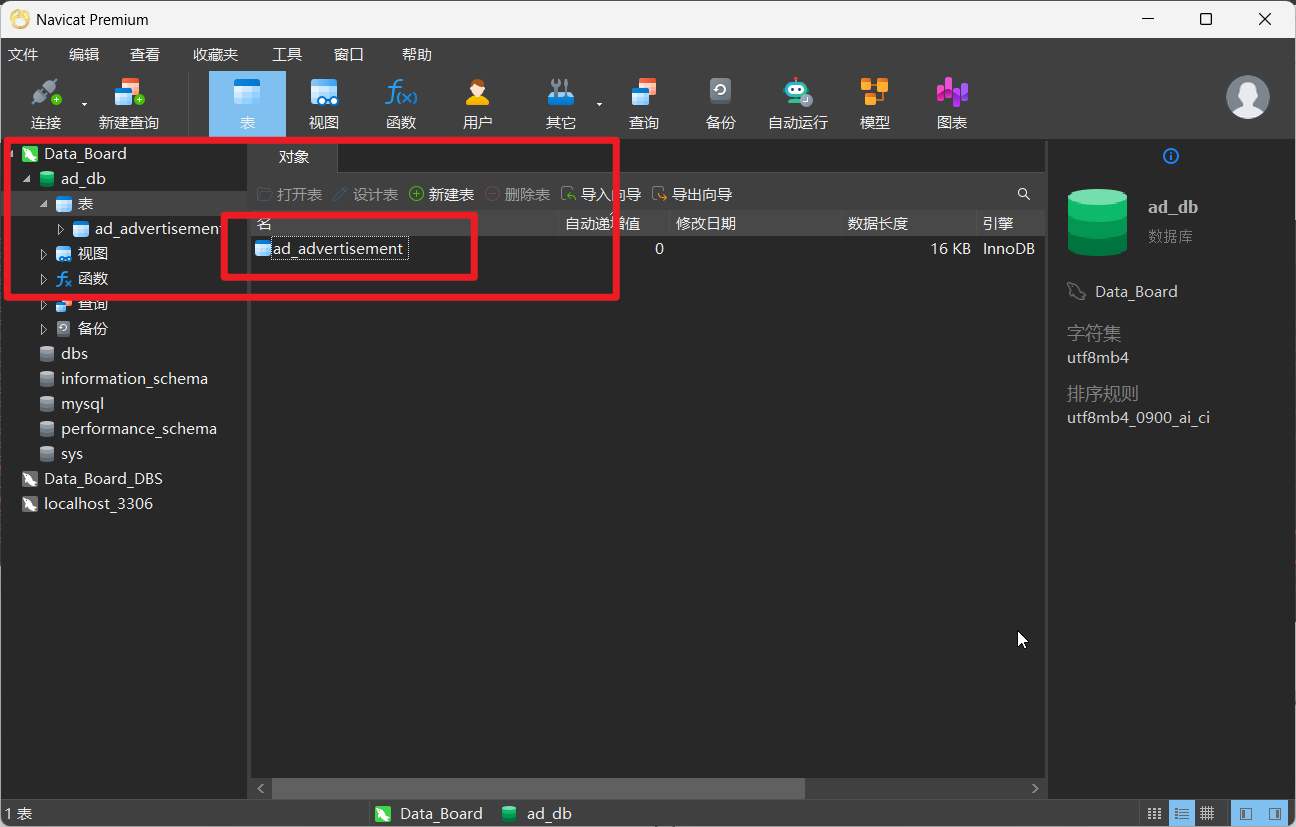Open the 视图 views toolbar button
This screenshot has width=1296, height=827.
coord(324,104)
